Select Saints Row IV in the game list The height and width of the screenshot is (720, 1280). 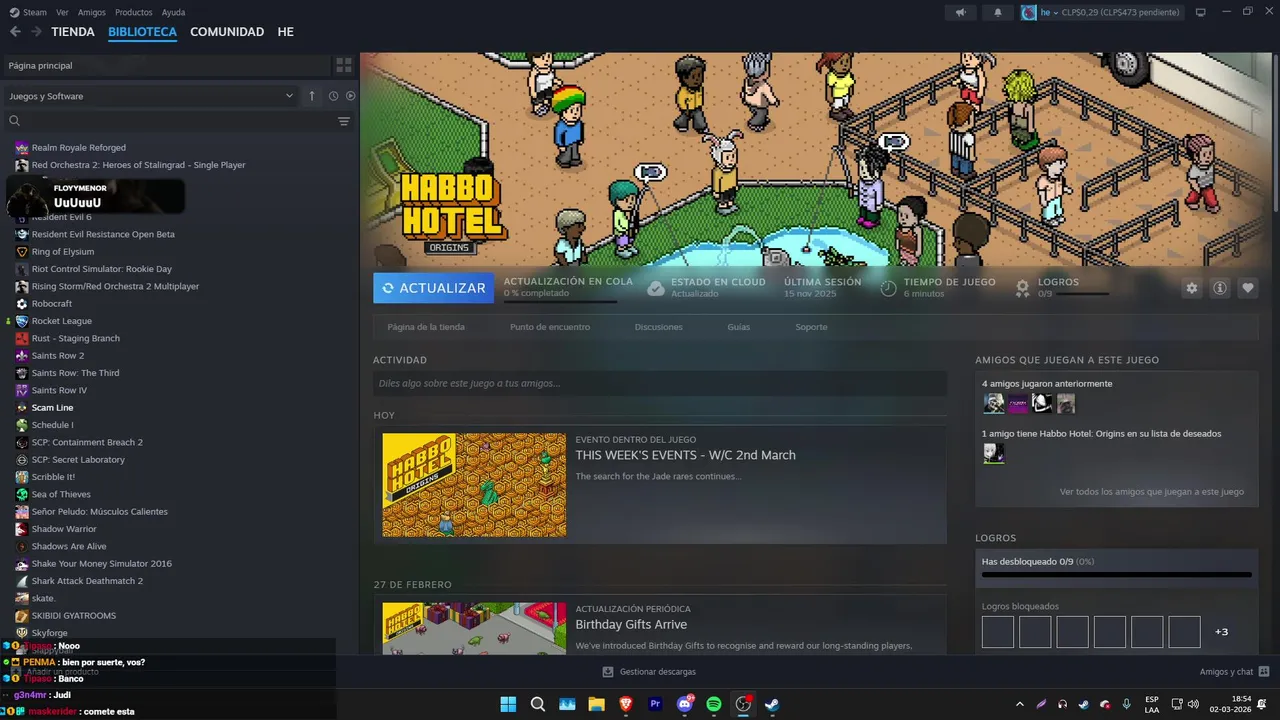pyautogui.click(x=59, y=390)
